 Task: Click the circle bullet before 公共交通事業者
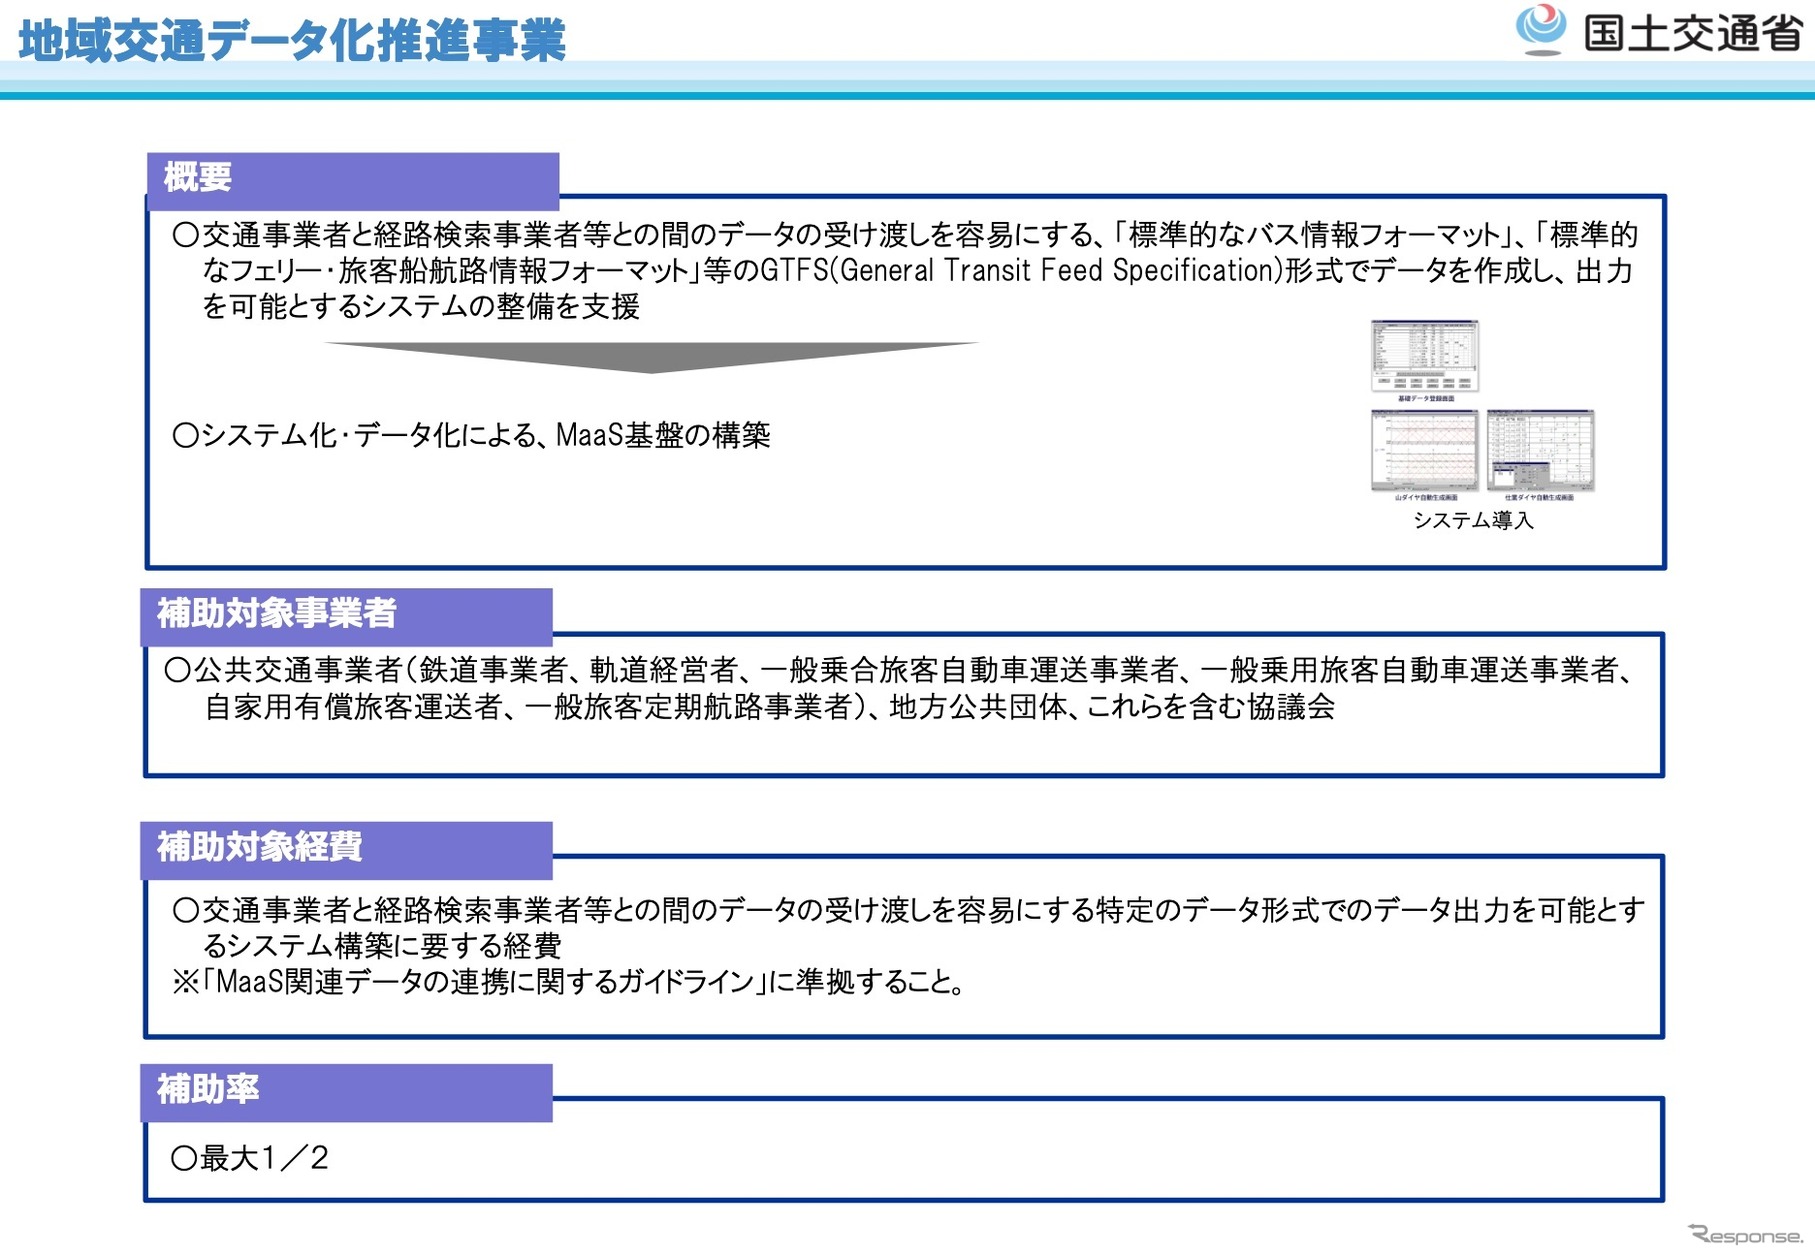pyautogui.click(x=178, y=671)
